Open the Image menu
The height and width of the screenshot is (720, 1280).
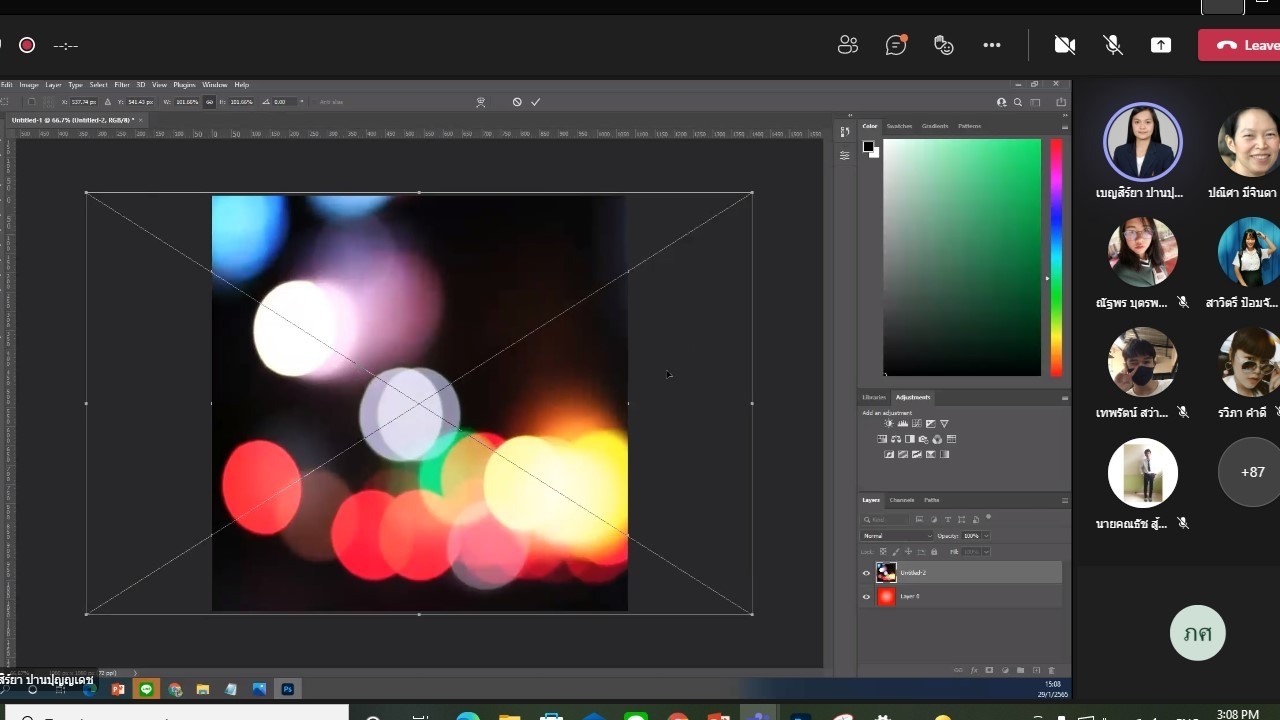29,85
